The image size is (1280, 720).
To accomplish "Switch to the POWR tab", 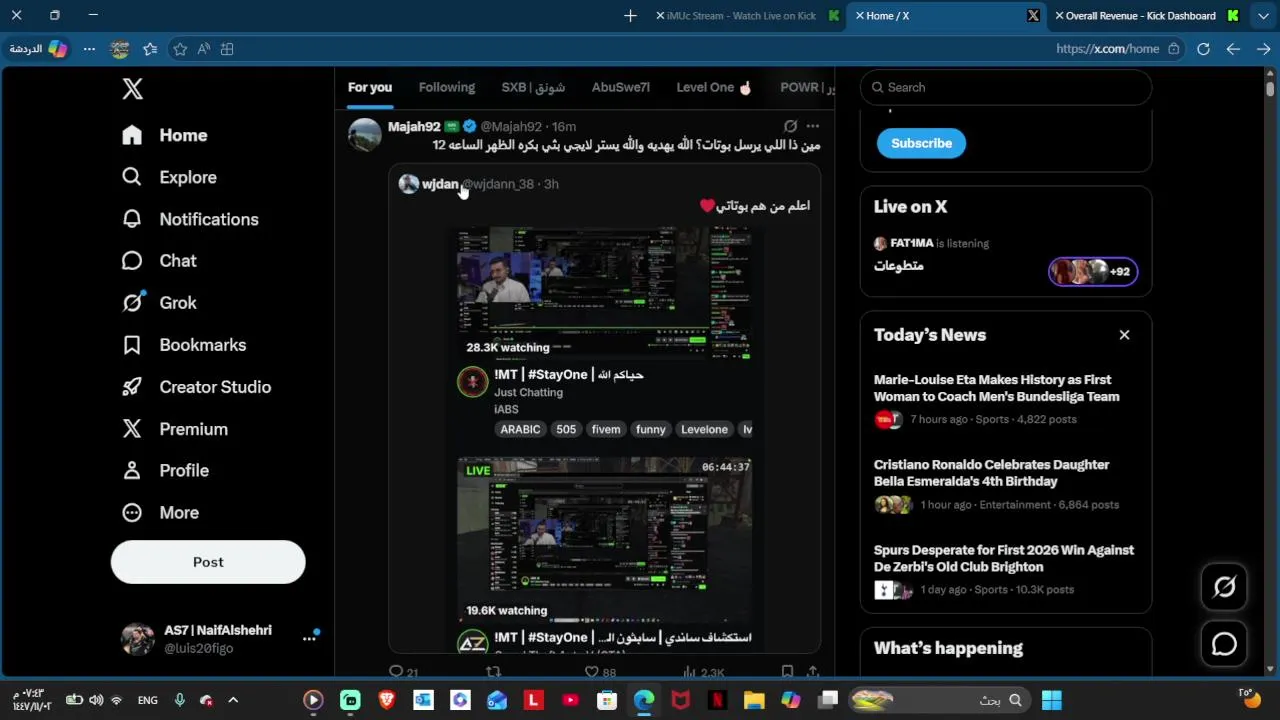I will coord(807,88).
